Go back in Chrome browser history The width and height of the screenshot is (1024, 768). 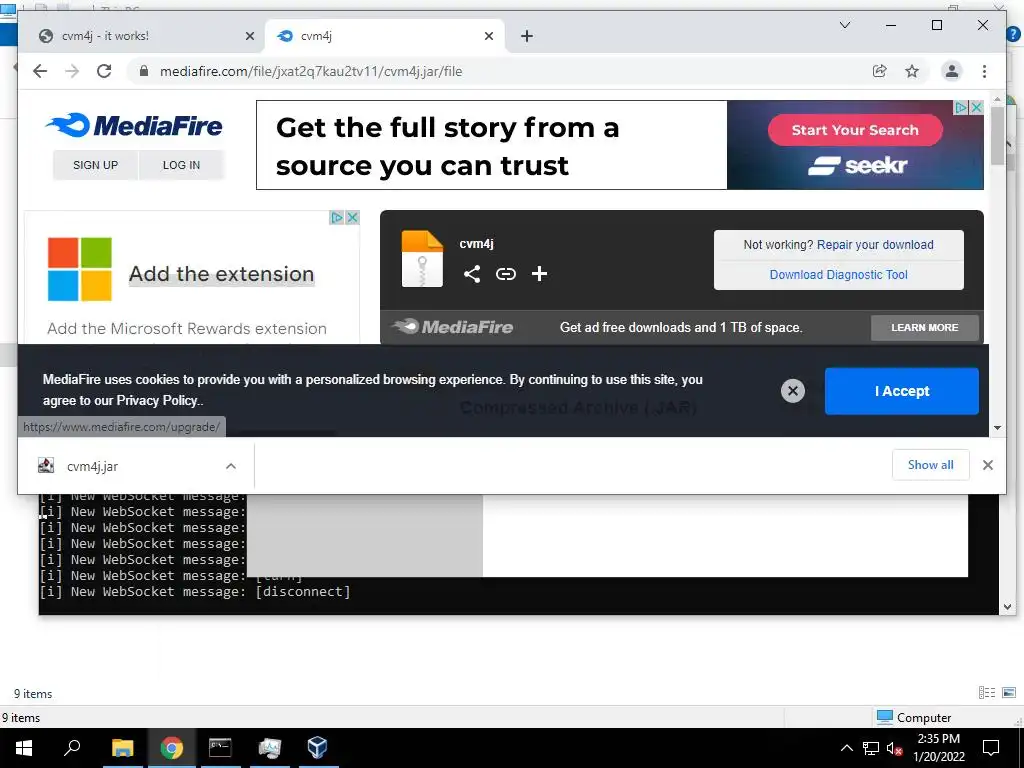coord(40,71)
